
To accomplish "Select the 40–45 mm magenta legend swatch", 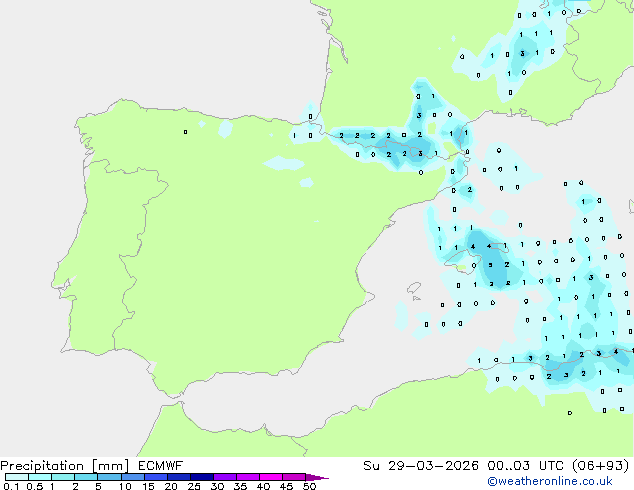I will [271, 477].
